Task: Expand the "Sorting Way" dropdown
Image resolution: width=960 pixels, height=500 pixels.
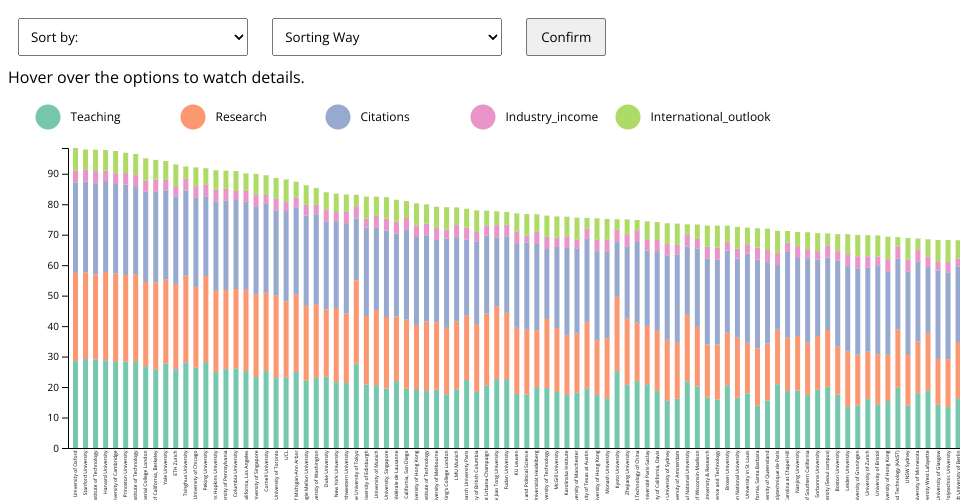Action: (386, 37)
